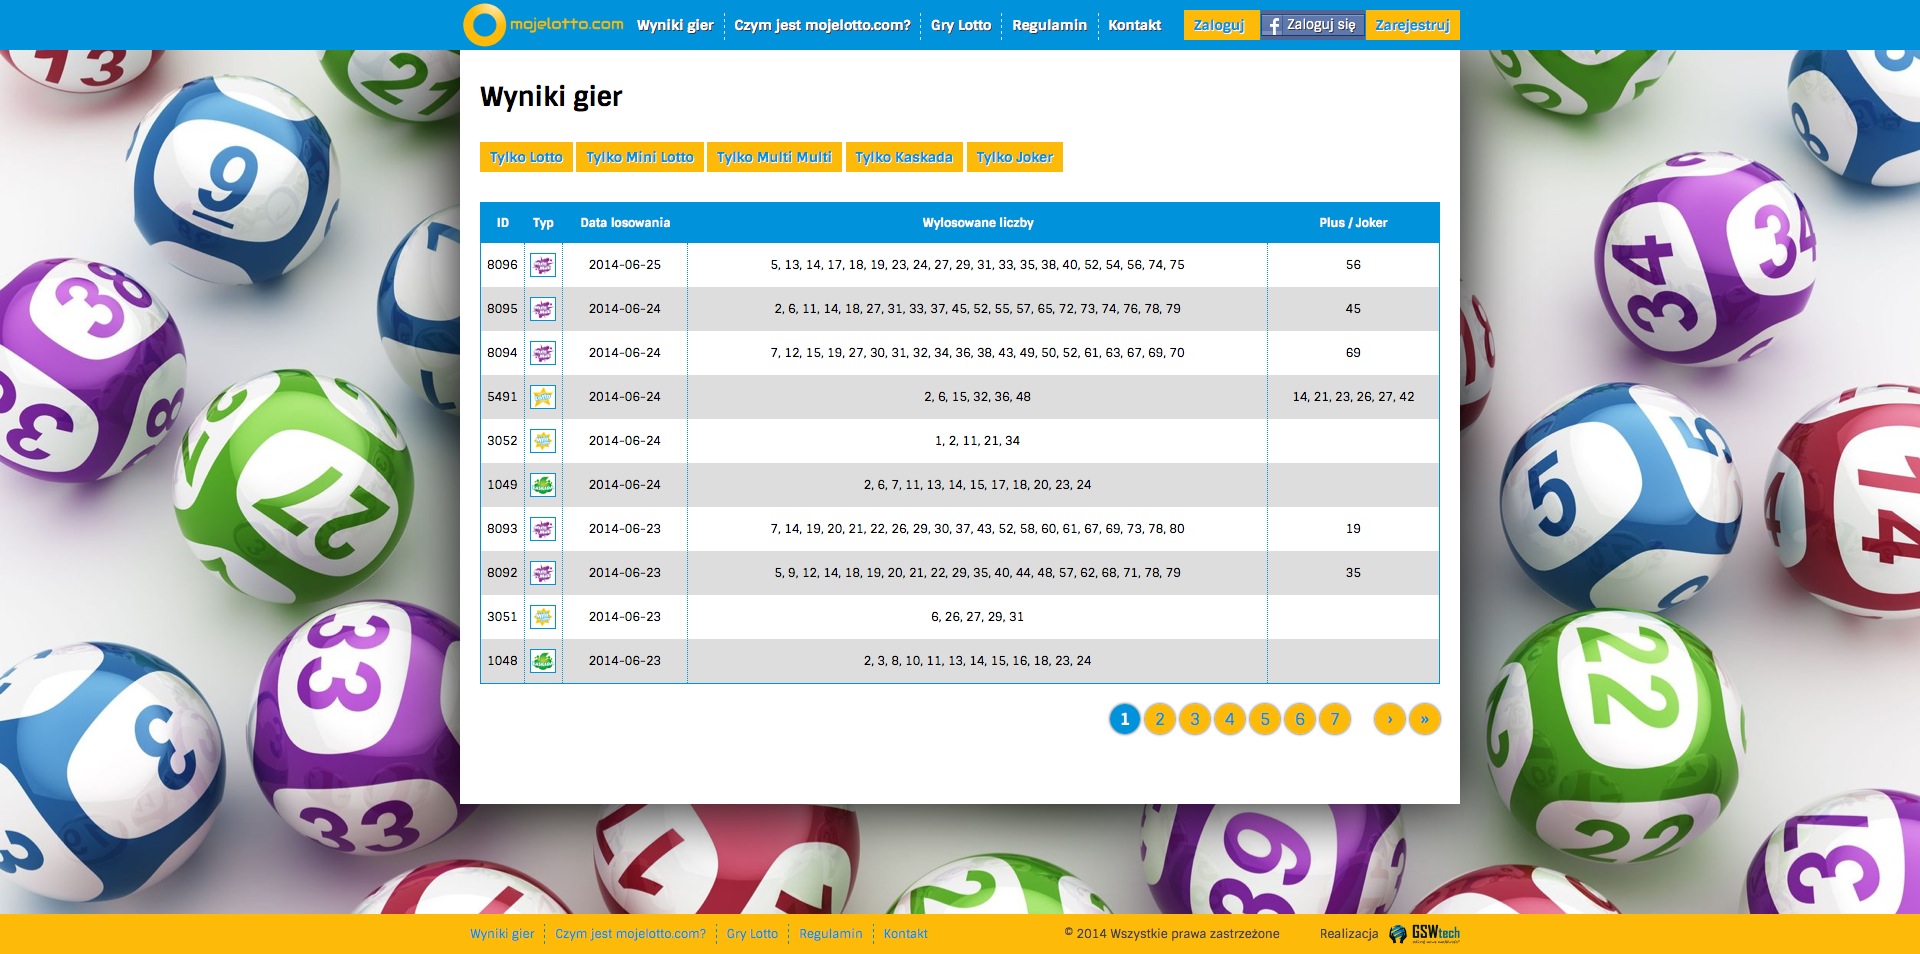The height and width of the screenshot is (954, 1920).
Task: Click the mojelotto.com logo
Action: coord(544,24)
